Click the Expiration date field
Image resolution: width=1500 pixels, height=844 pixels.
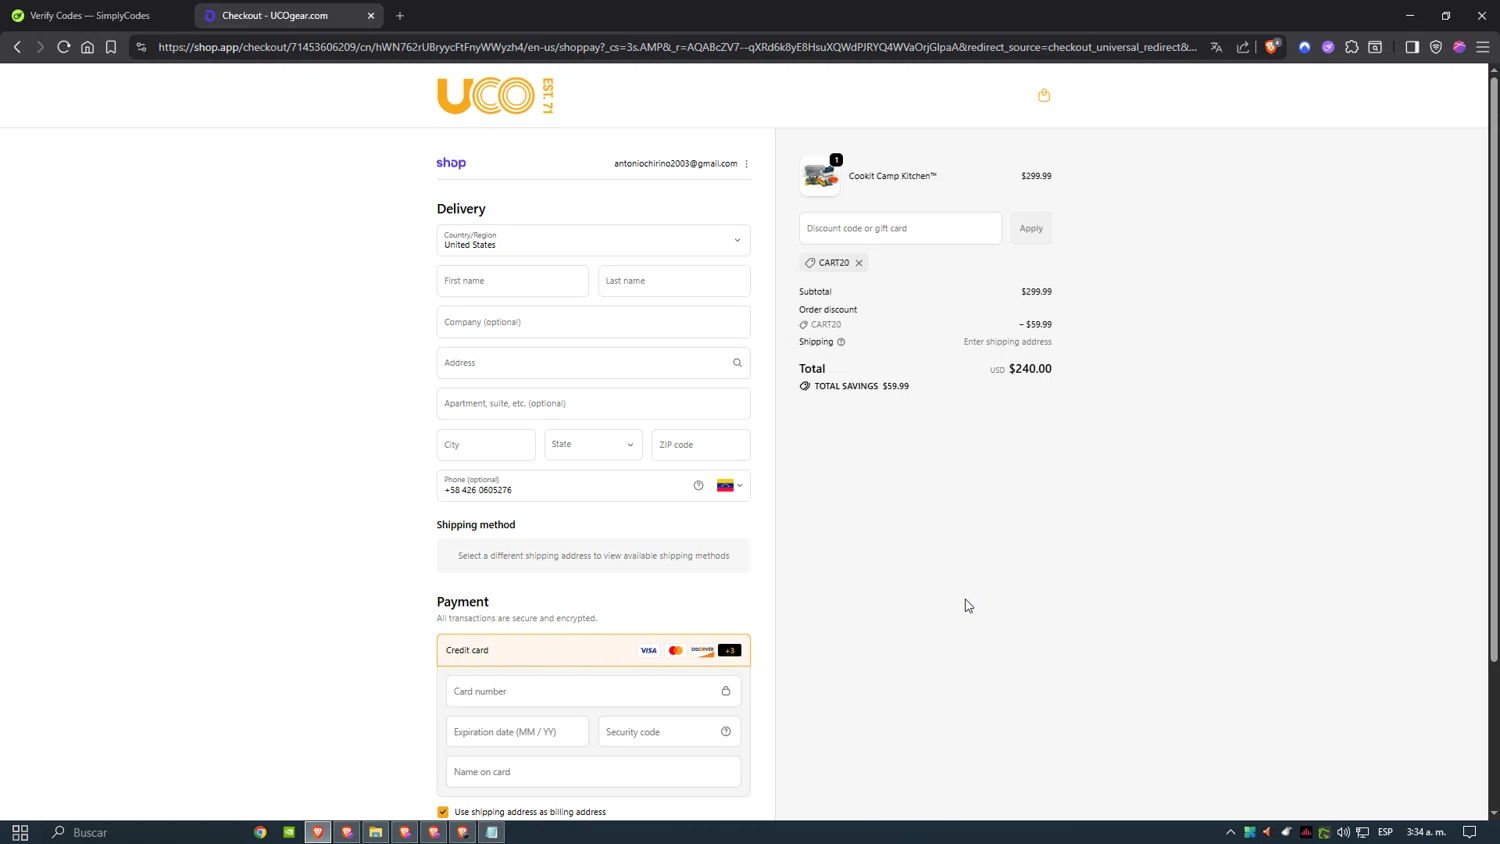(x=517, y=732)
